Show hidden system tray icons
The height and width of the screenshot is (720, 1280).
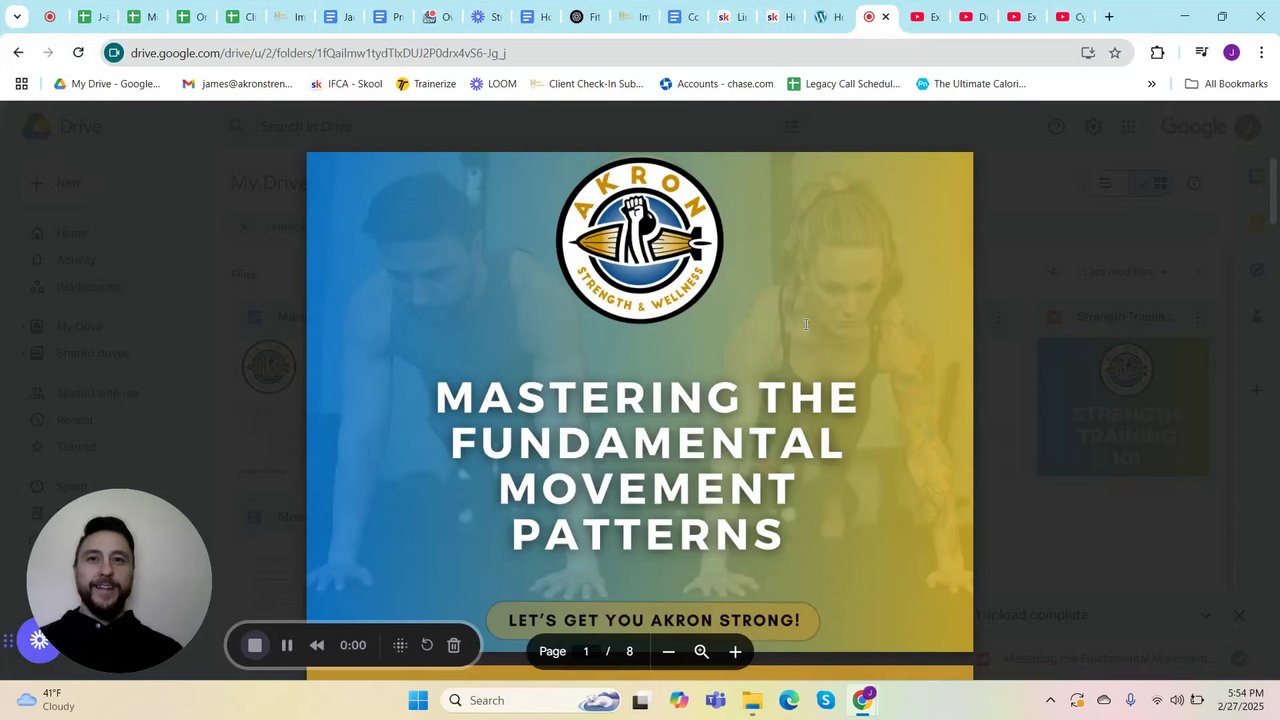pos(1050,700)
